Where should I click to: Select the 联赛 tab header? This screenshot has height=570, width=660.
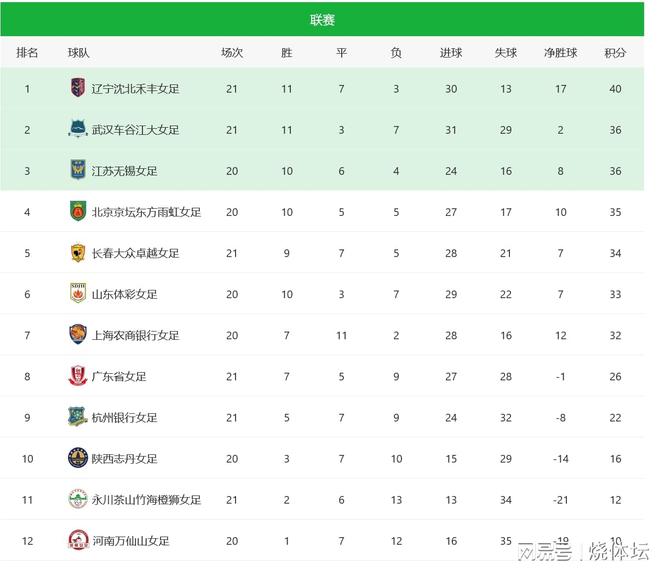(x=323, y=20)
